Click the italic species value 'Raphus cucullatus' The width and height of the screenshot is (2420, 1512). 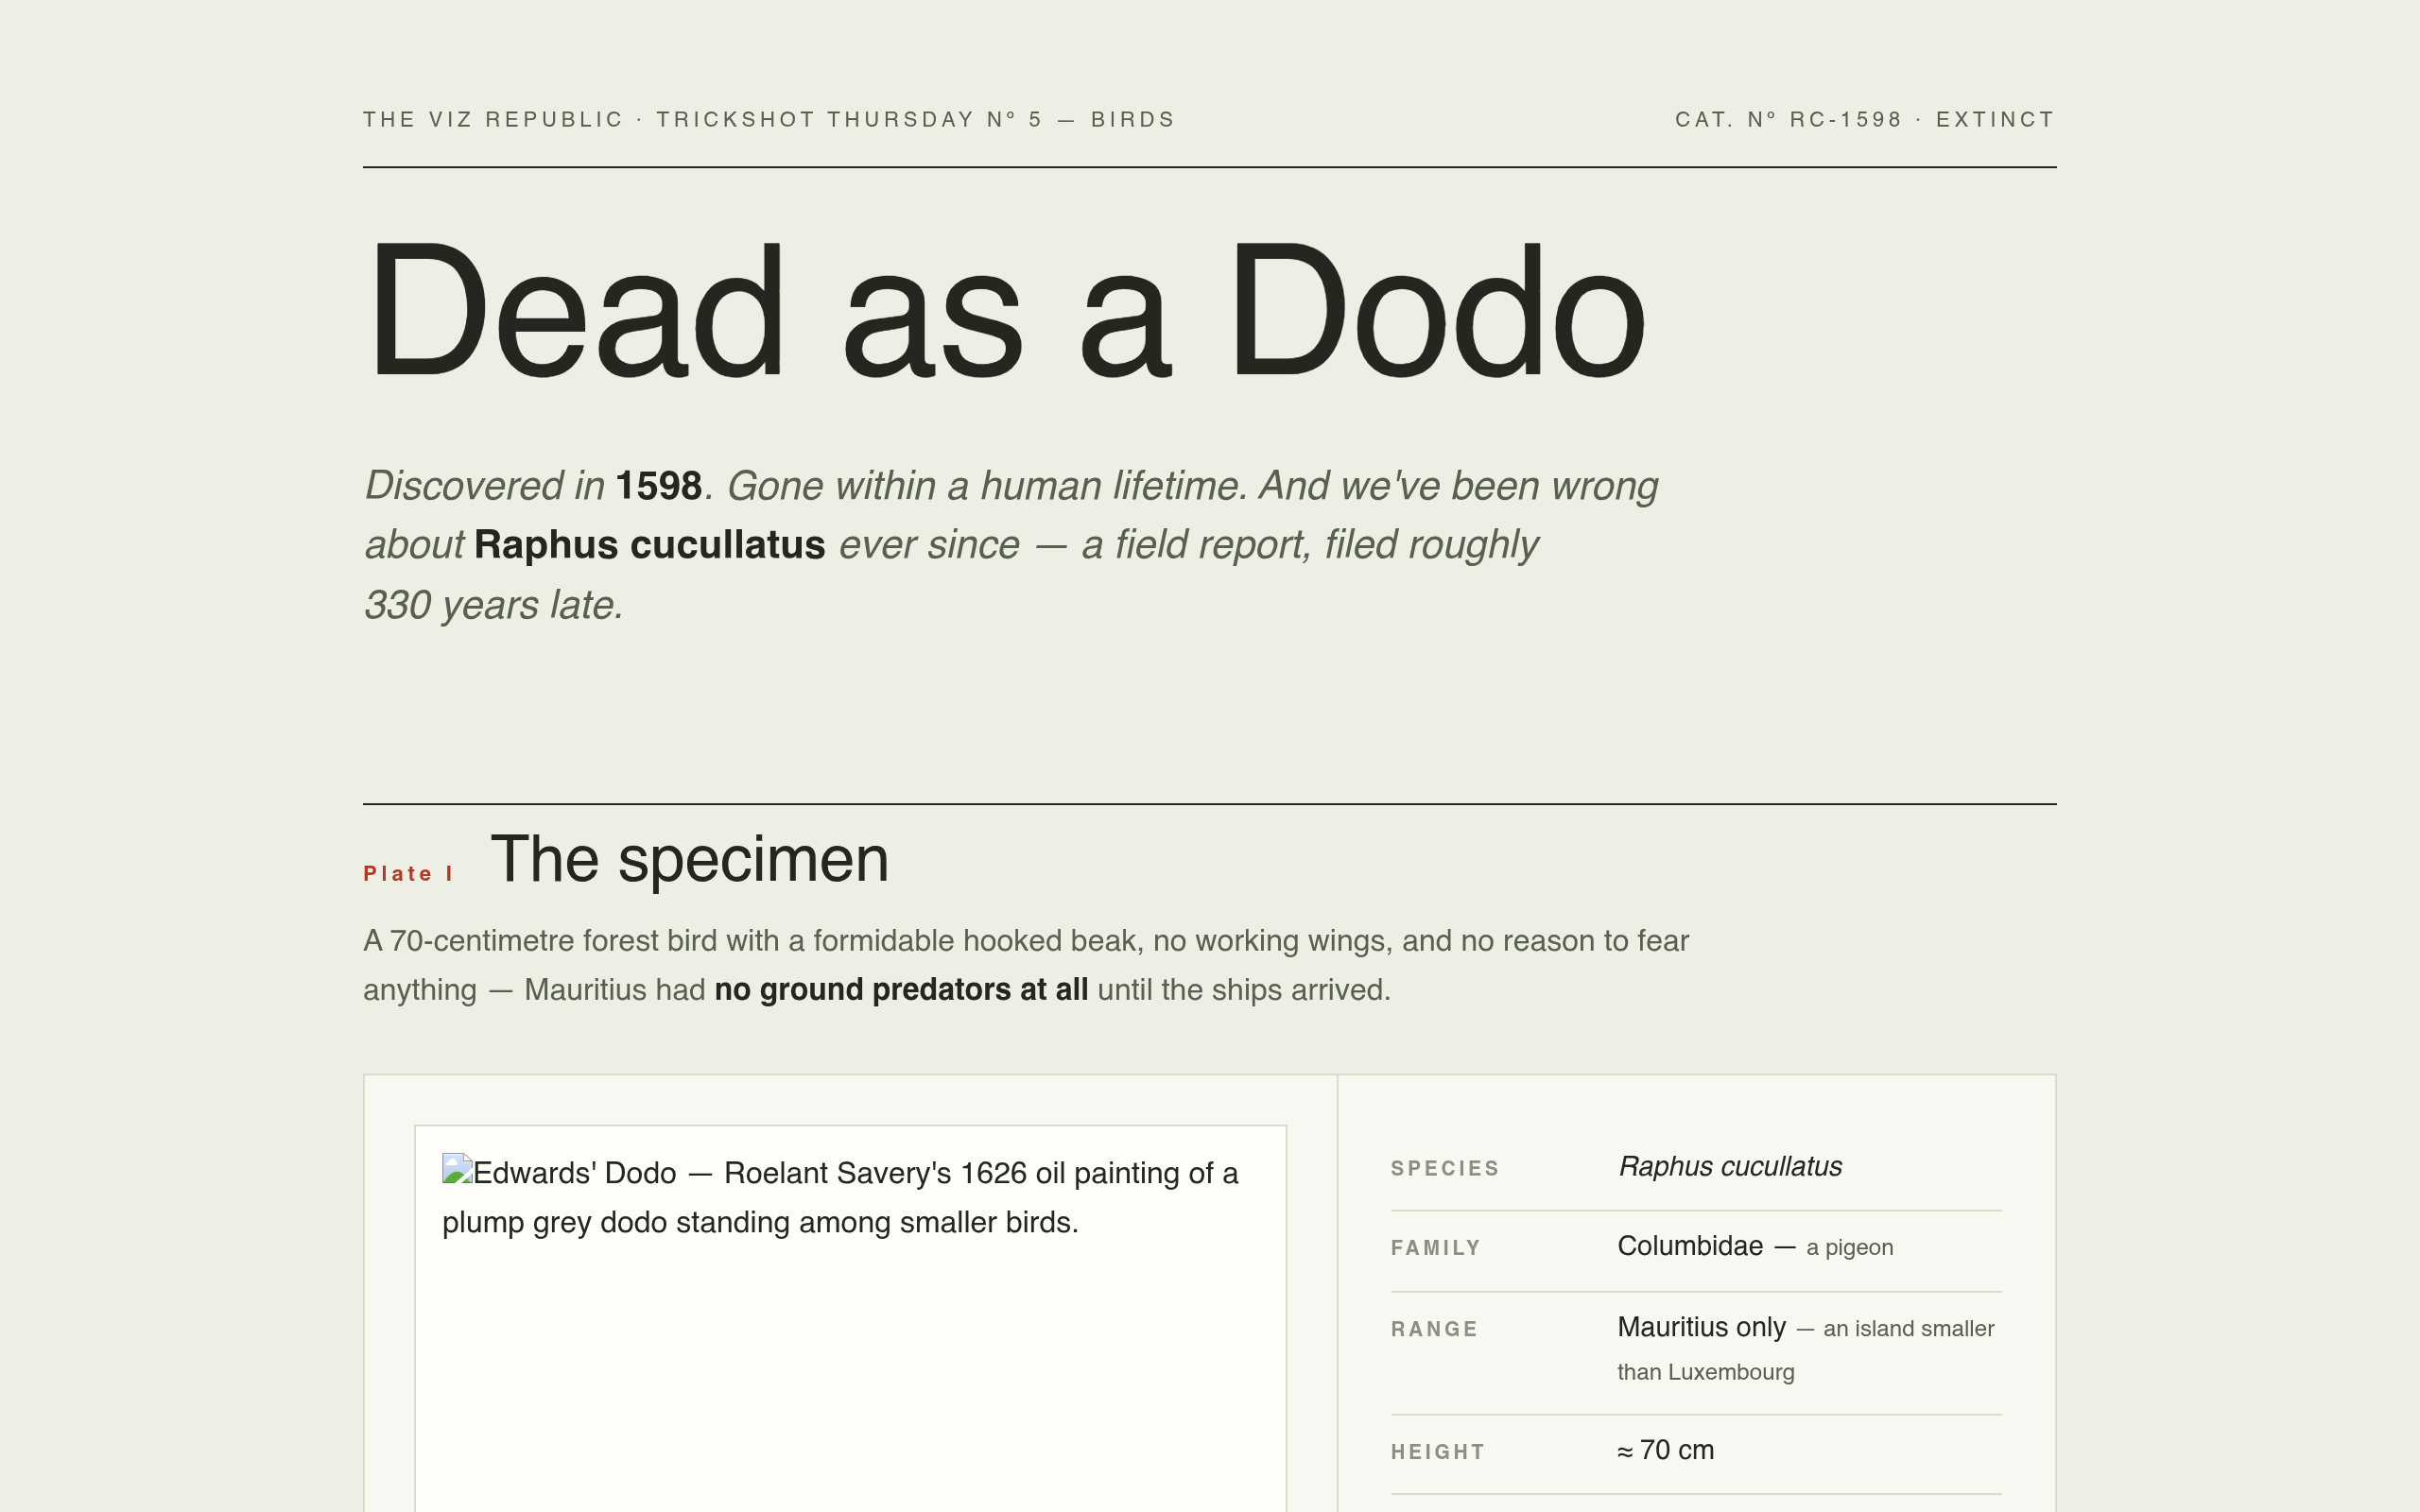click(1730, 1167)
